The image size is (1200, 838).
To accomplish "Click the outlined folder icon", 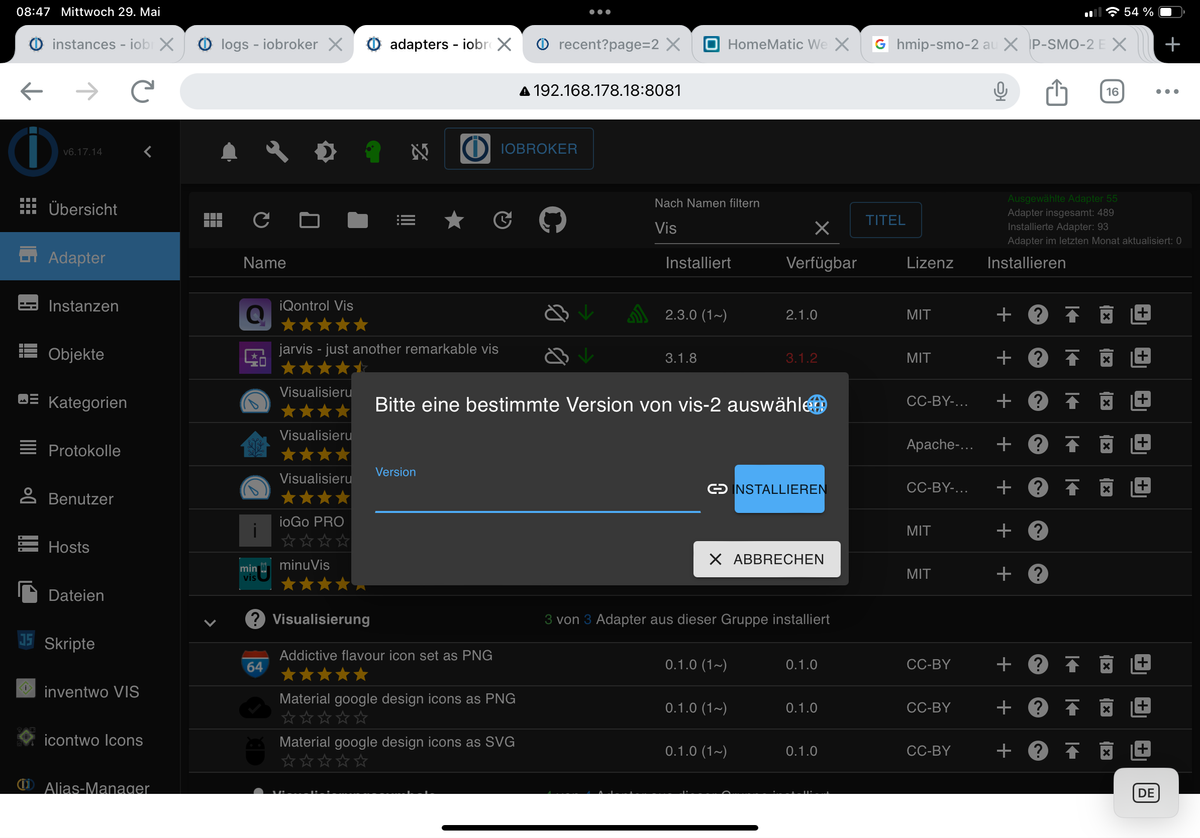I will click(x=309, y=220).
